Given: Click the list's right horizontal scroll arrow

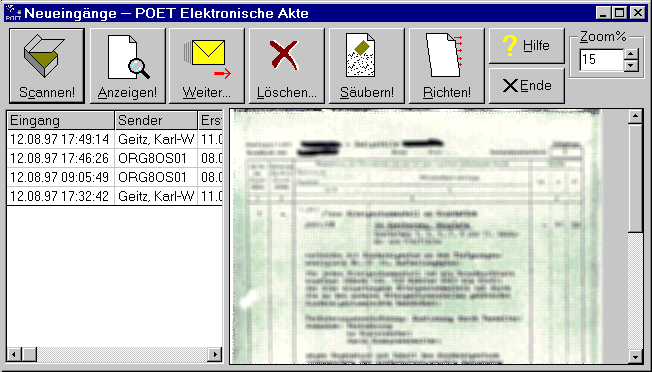Looking at the screenshot, I should 215,355.
